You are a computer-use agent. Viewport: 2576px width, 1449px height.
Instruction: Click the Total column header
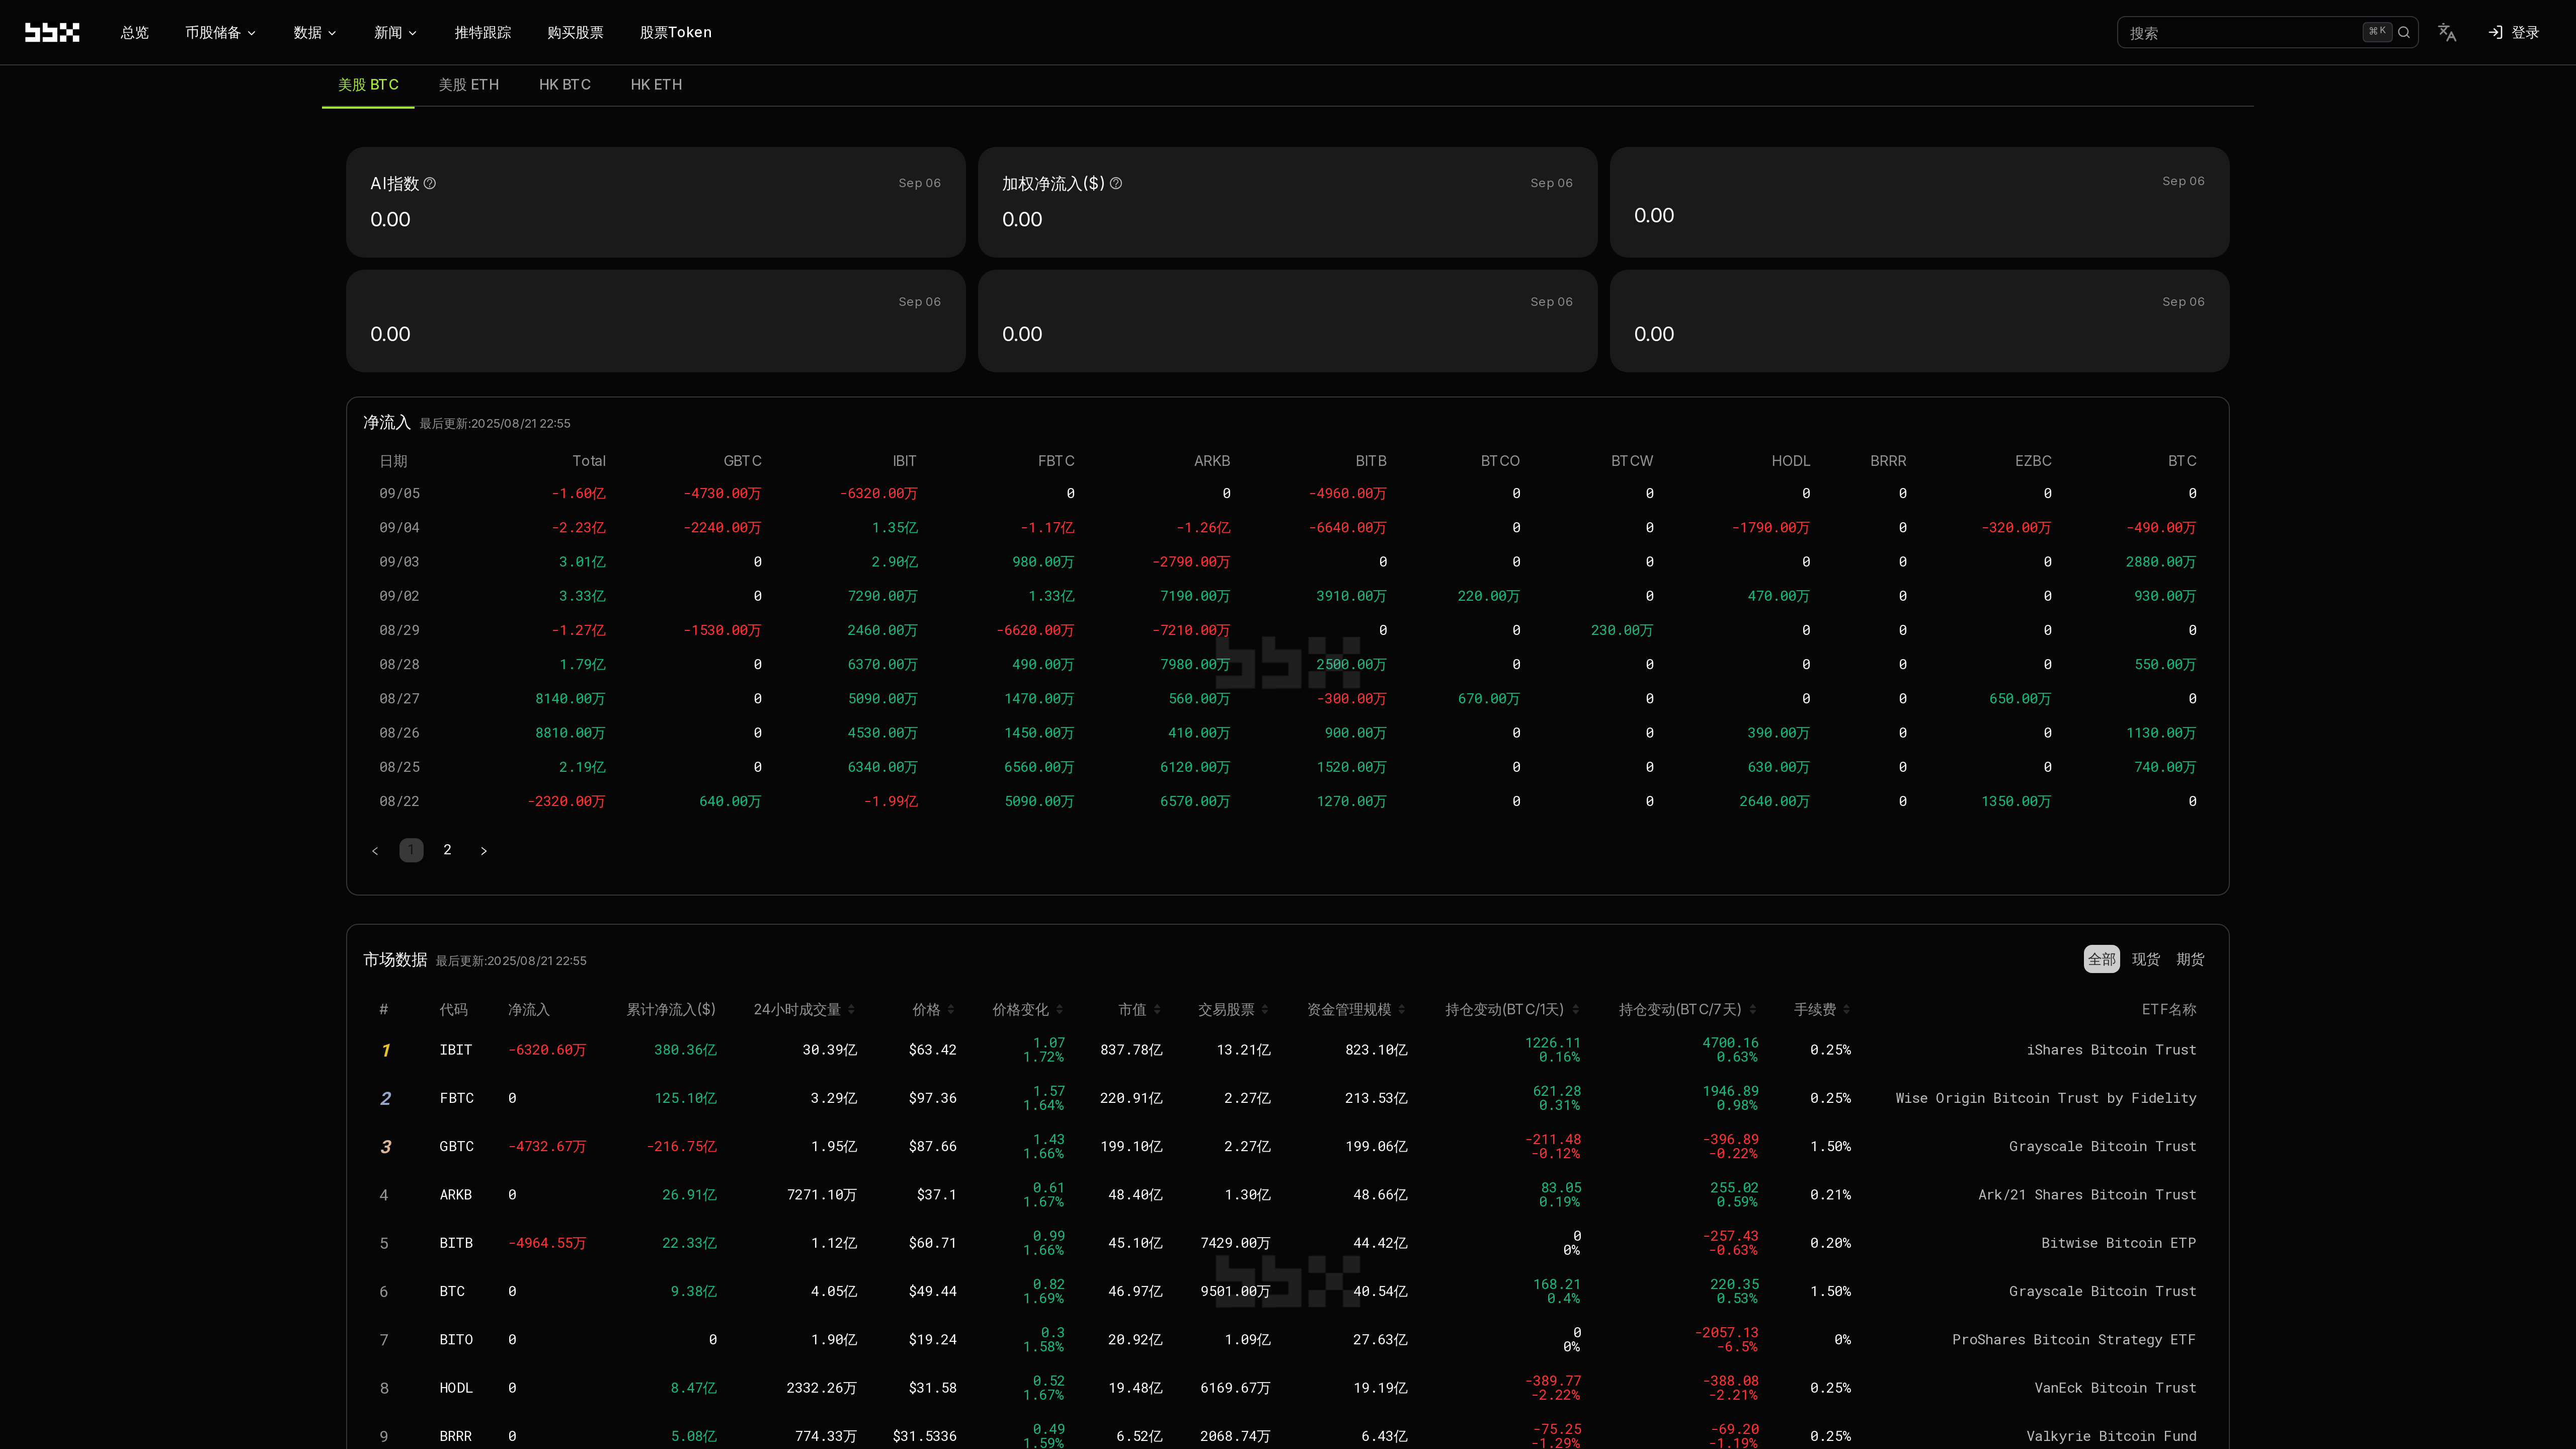[589, 461]
